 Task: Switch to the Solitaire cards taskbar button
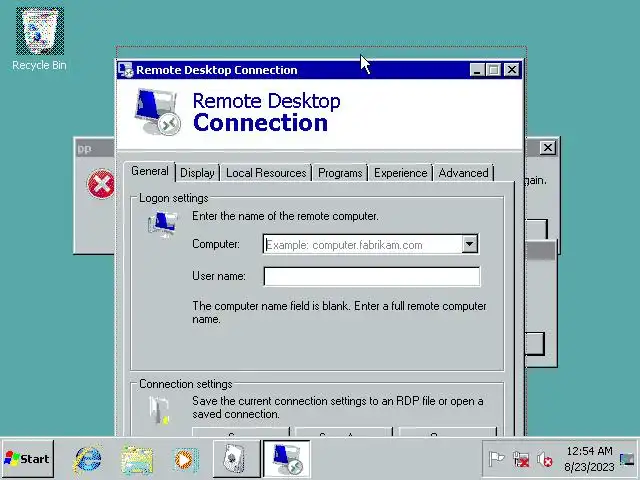pyautogui.click(x=237, y=459)
